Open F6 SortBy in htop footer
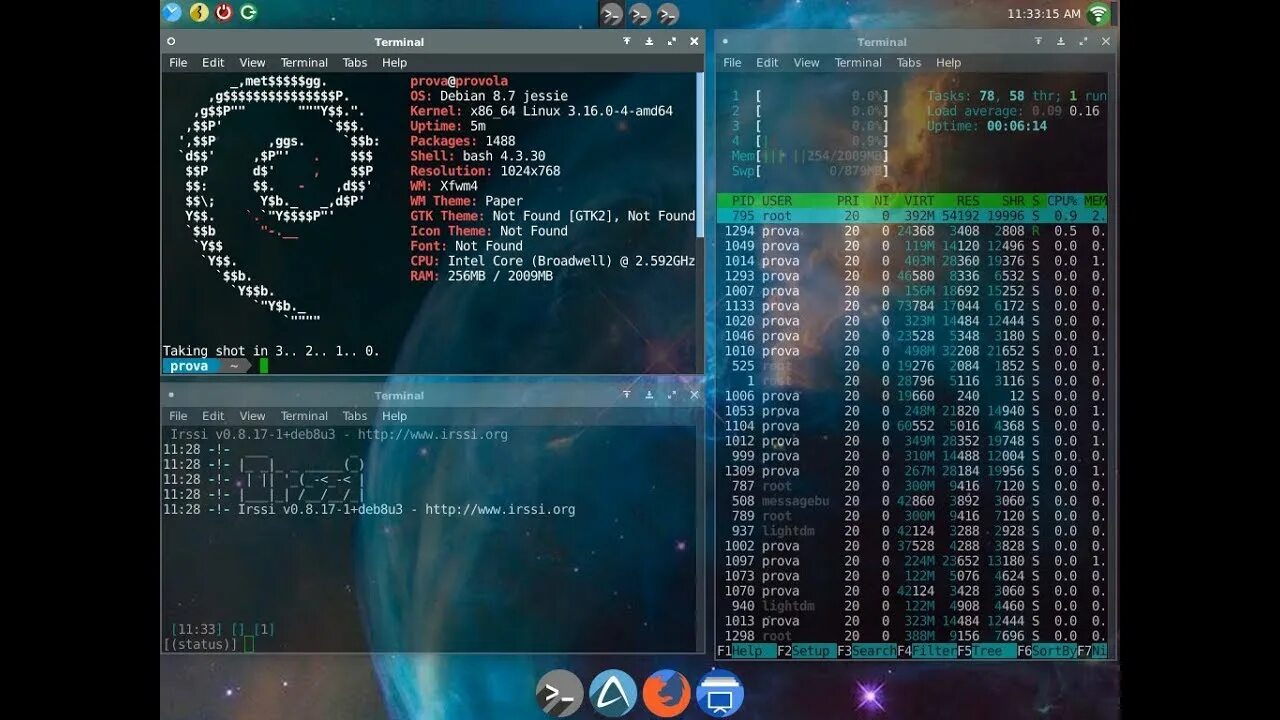This screenshot has width=1280, height=720. (x=1046, y=651)
